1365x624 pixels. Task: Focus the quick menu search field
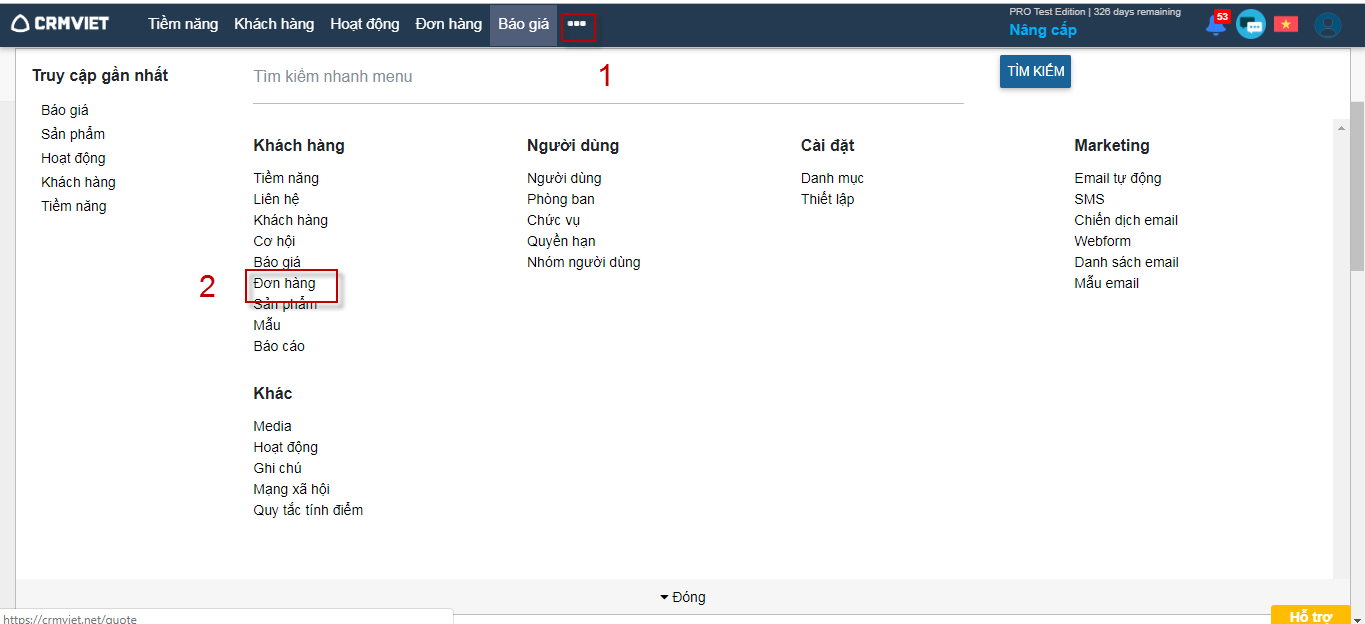[x=607, y=77]
